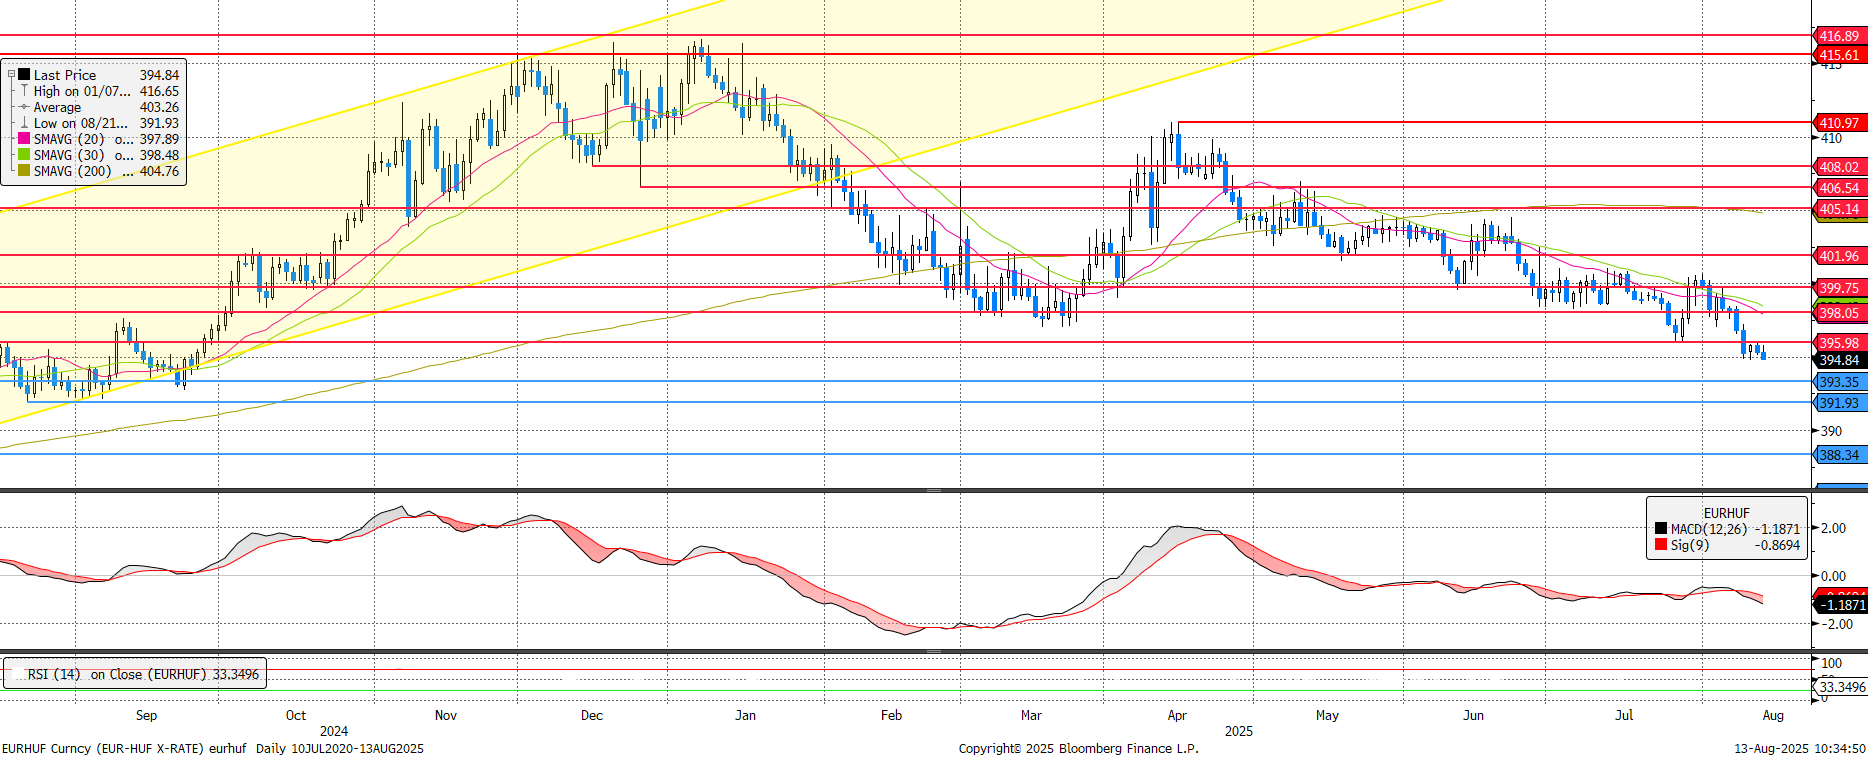Select the 401.96 red price tag
The height and width of the screenshot is (757, 1868).
click(1840, 256)
